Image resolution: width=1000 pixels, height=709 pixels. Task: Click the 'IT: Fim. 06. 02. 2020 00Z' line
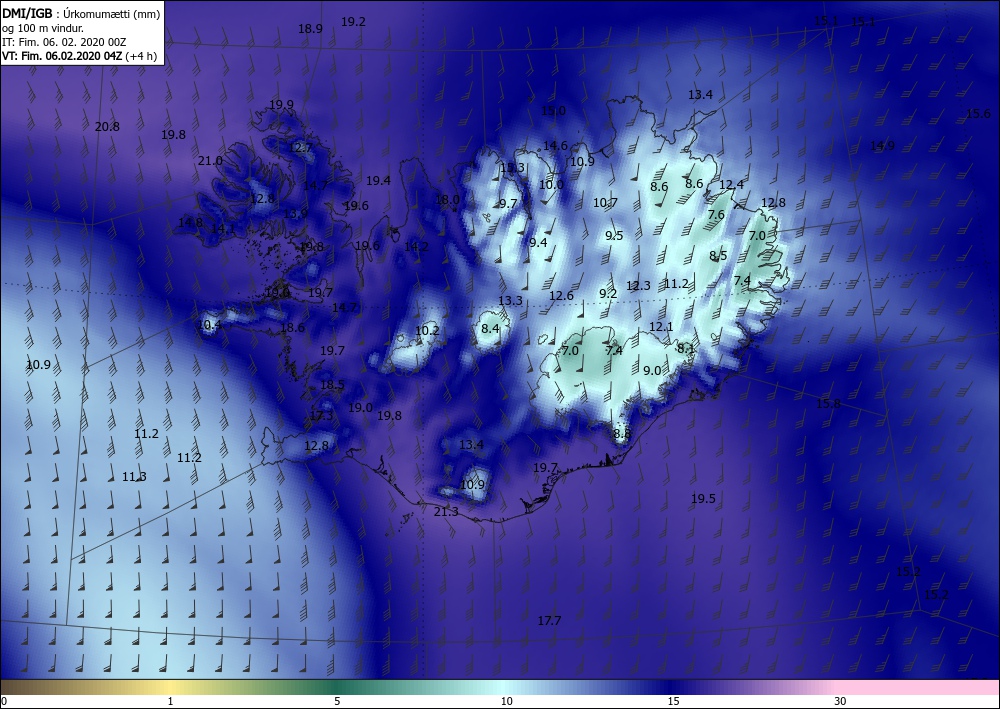(64, 41)
